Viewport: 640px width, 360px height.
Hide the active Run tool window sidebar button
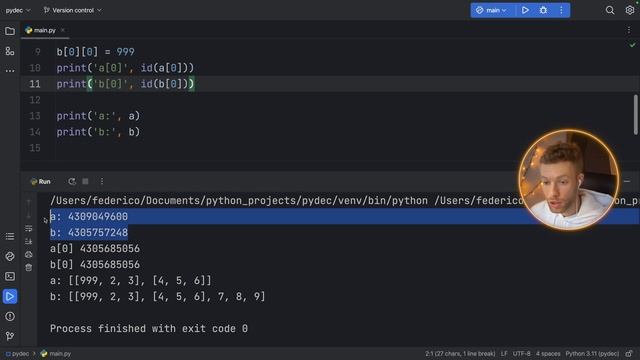tap(10, 296)
